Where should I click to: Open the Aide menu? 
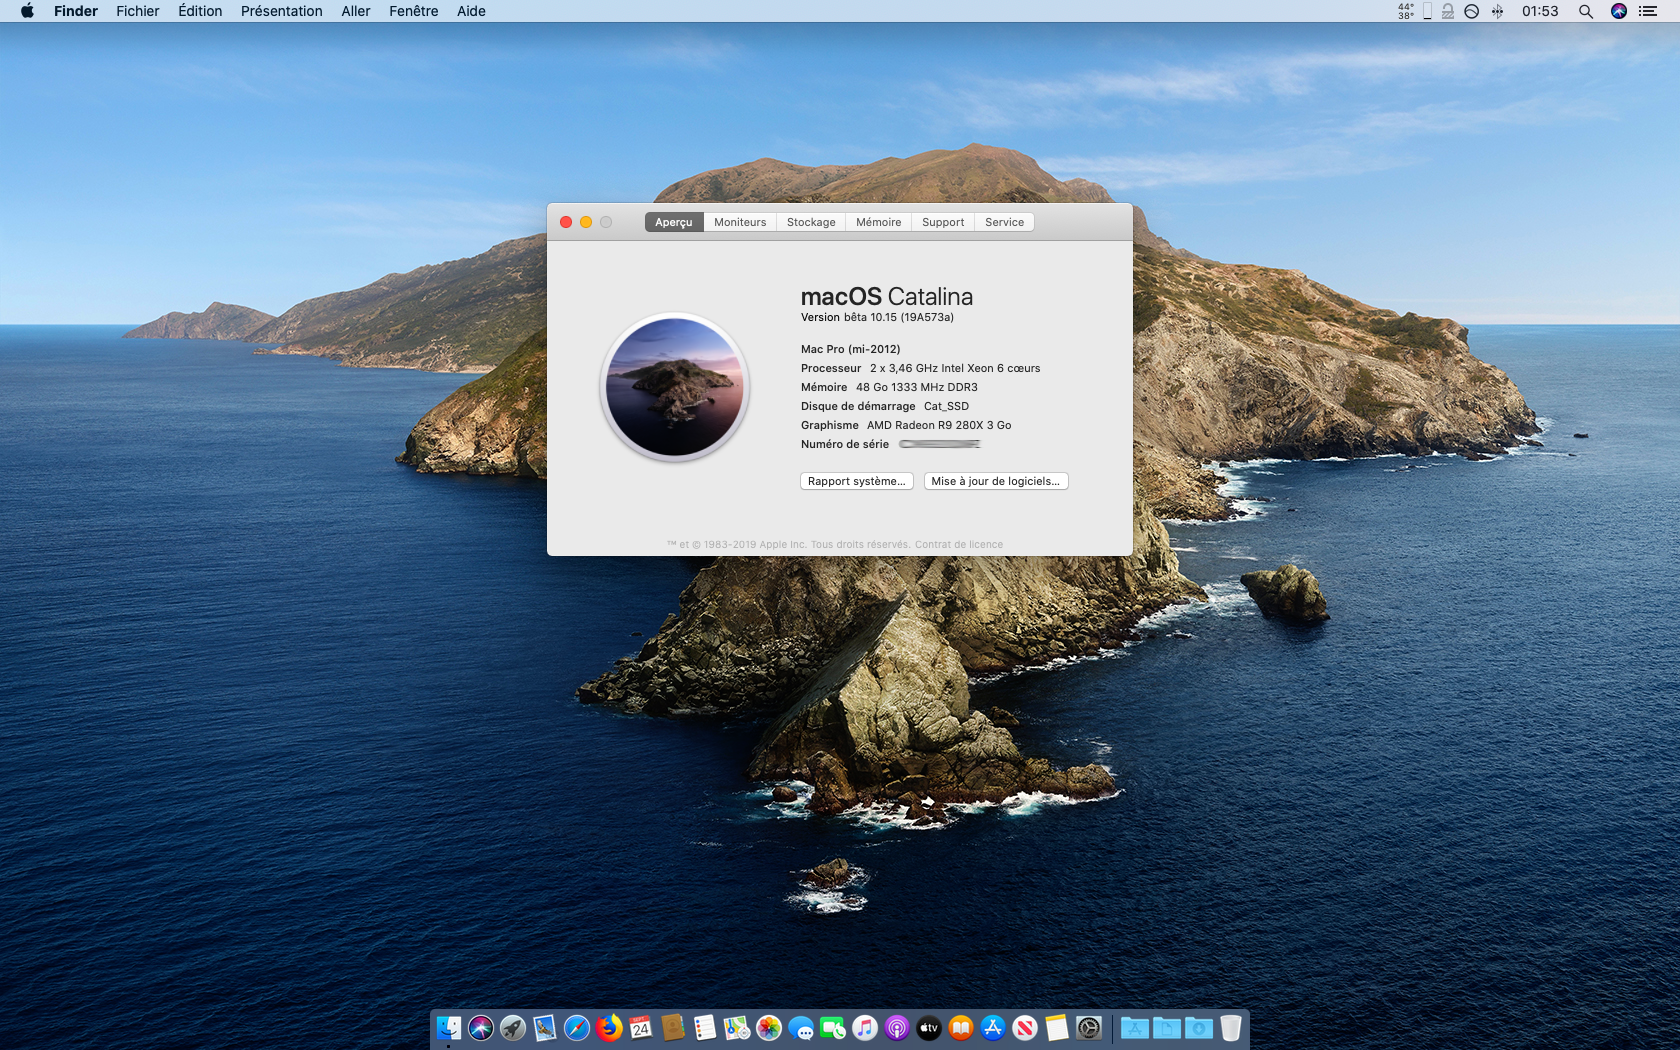click(471, 11)
